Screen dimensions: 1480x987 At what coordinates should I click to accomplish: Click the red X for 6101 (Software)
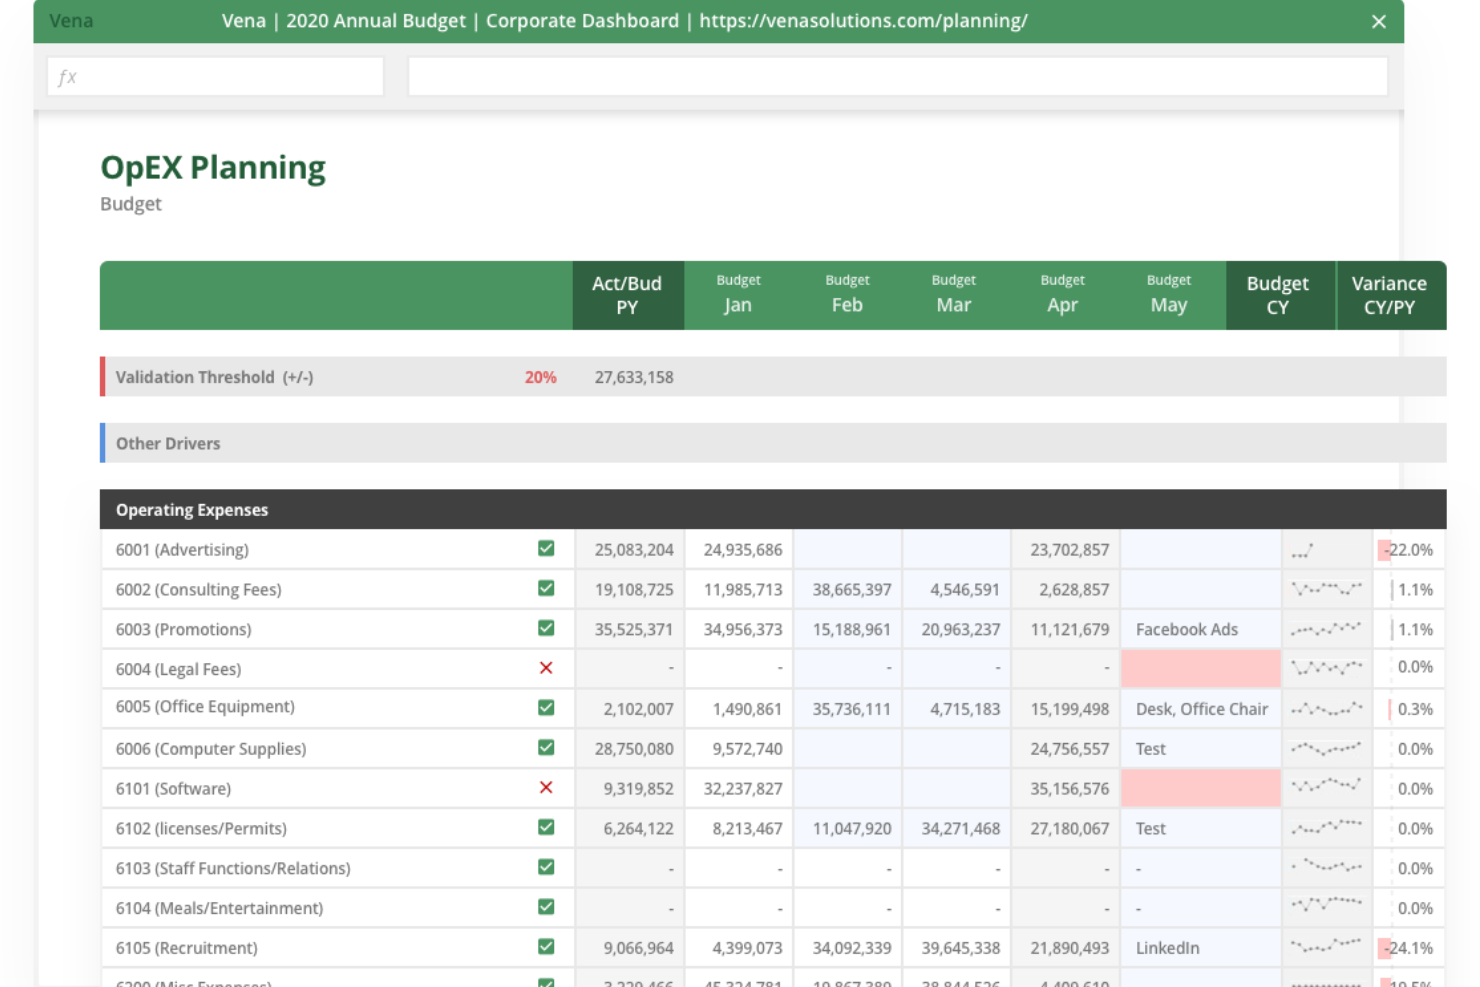tap(546, 787)
